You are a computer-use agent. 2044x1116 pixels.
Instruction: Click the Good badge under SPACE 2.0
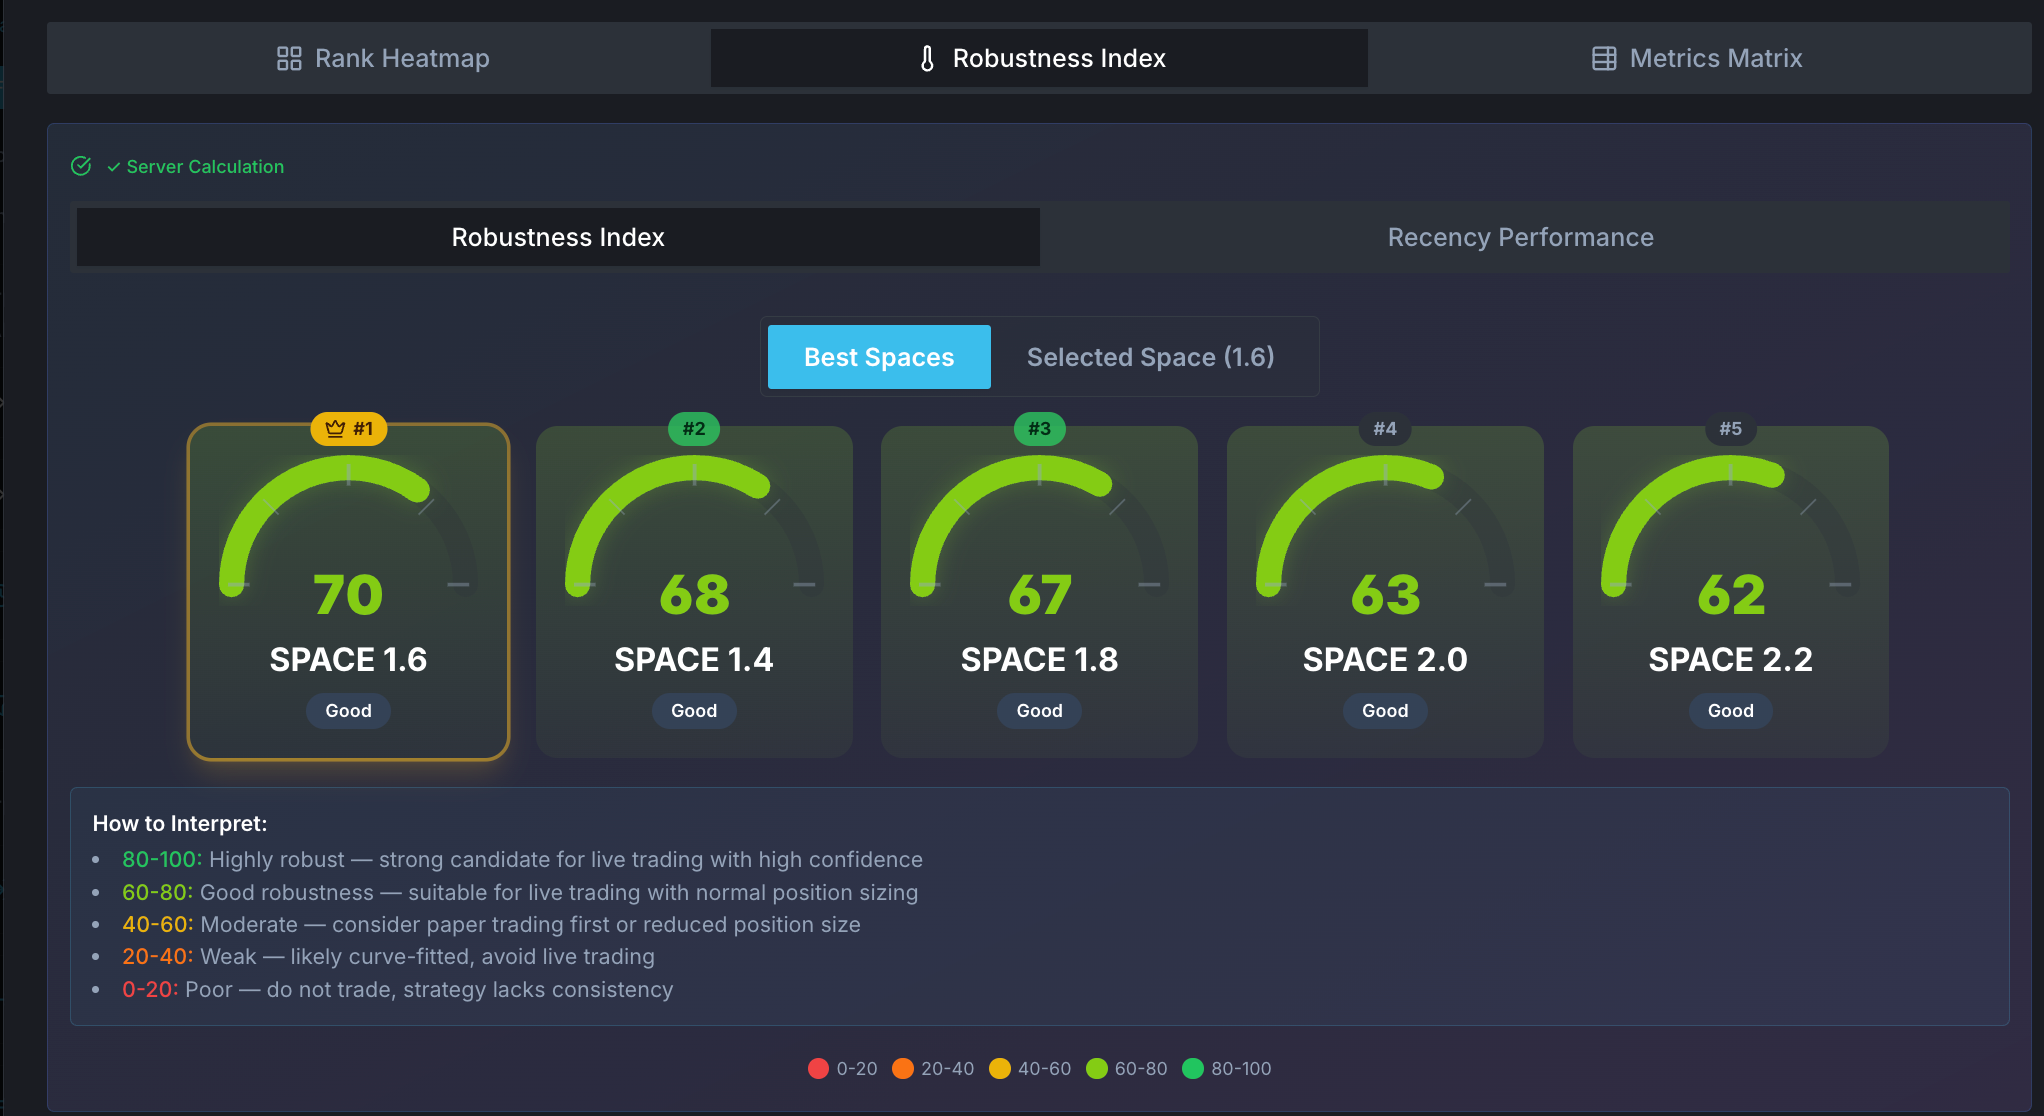coord(1385,711)
